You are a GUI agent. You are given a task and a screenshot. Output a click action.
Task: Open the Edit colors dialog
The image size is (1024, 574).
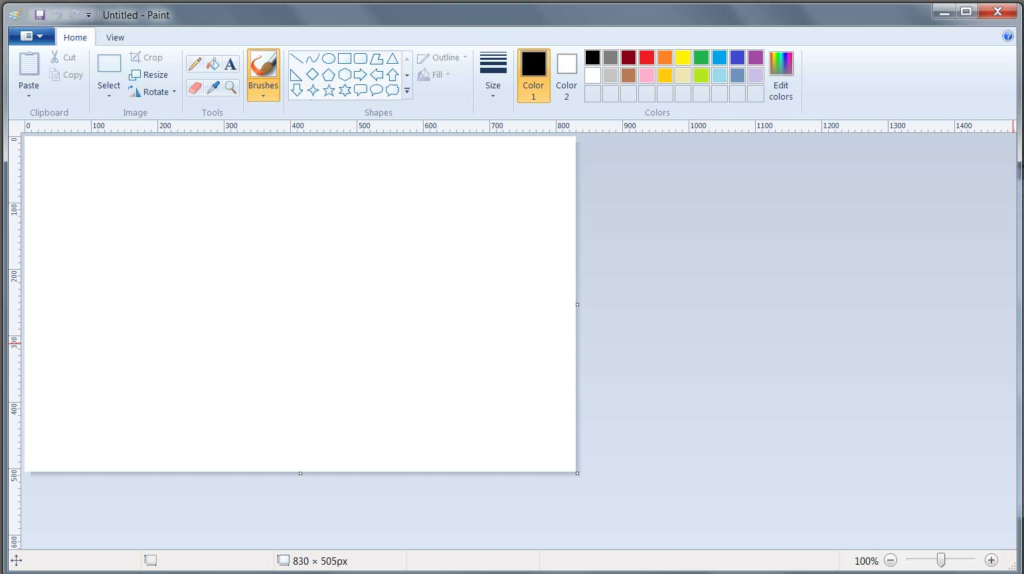[780, 75]
